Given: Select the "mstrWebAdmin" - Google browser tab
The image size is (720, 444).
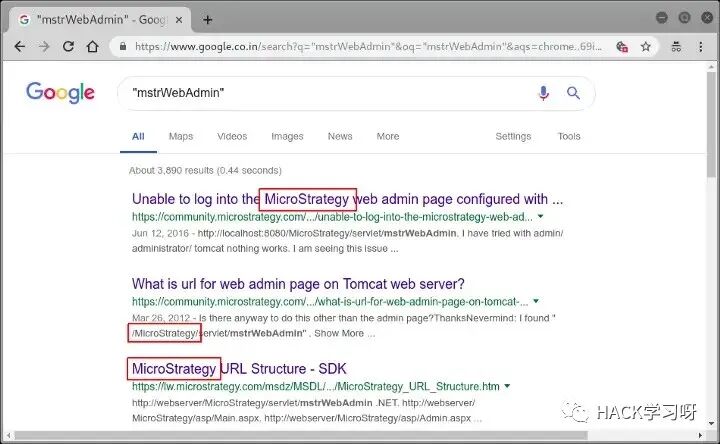Looking at the screenshot, I should [x=99, y=20].
